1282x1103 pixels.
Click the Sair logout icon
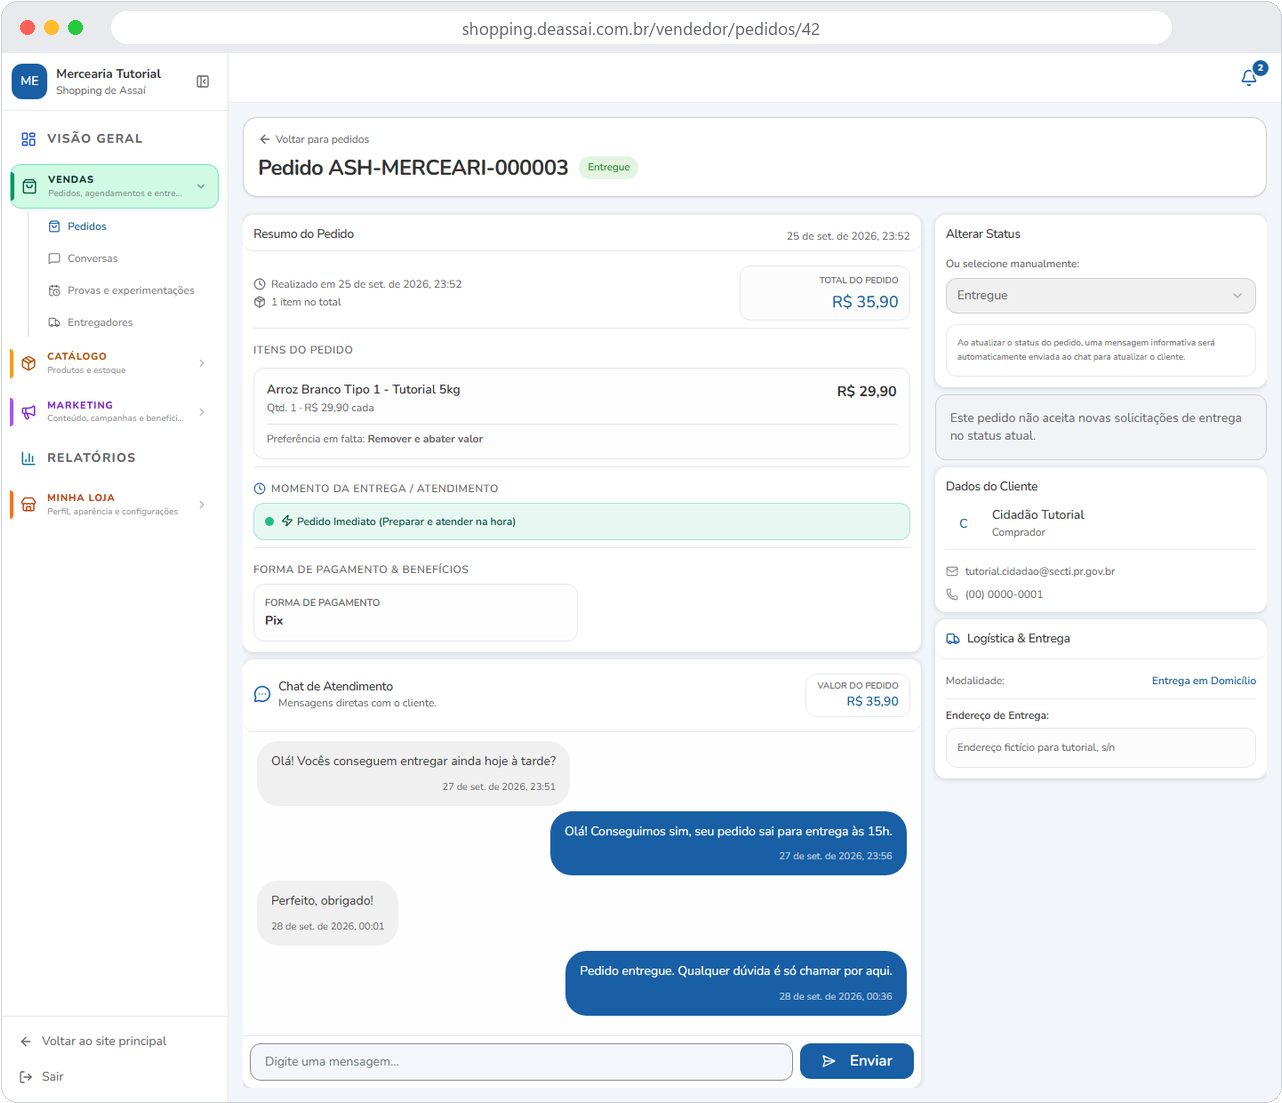tap(26, 1077)
